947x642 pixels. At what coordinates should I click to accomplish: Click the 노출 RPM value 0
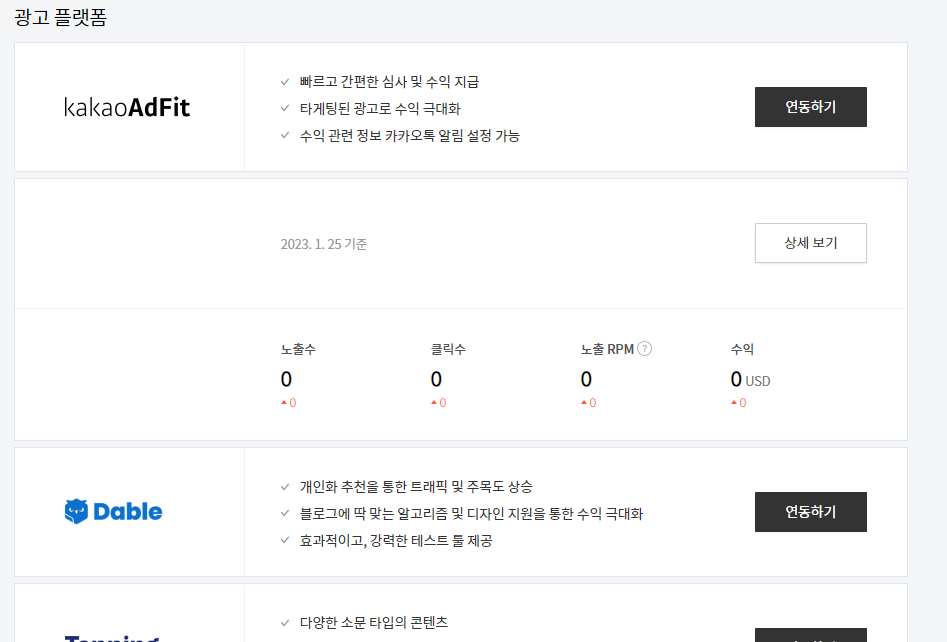click(586, 379)
